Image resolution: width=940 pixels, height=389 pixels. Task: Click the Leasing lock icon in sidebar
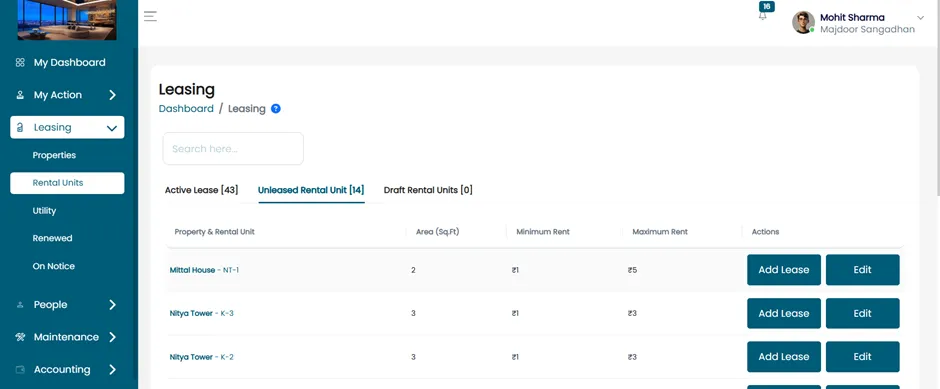tap(20, 127)
